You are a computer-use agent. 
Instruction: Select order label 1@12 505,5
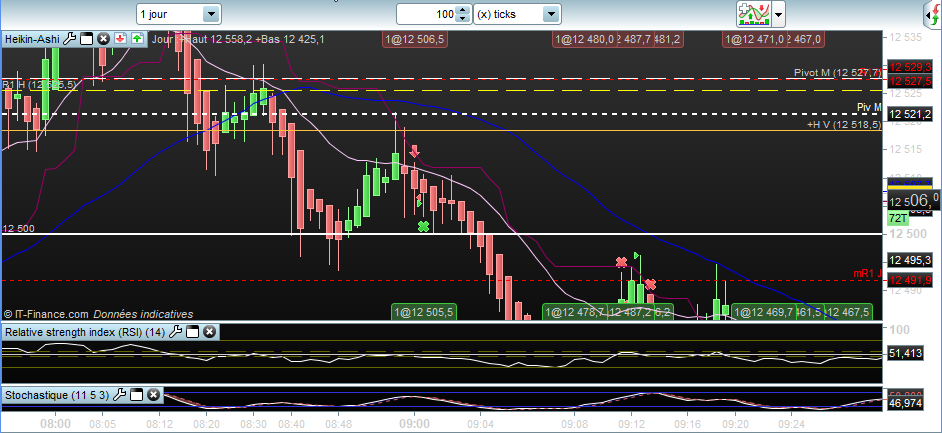pos(423,312)
